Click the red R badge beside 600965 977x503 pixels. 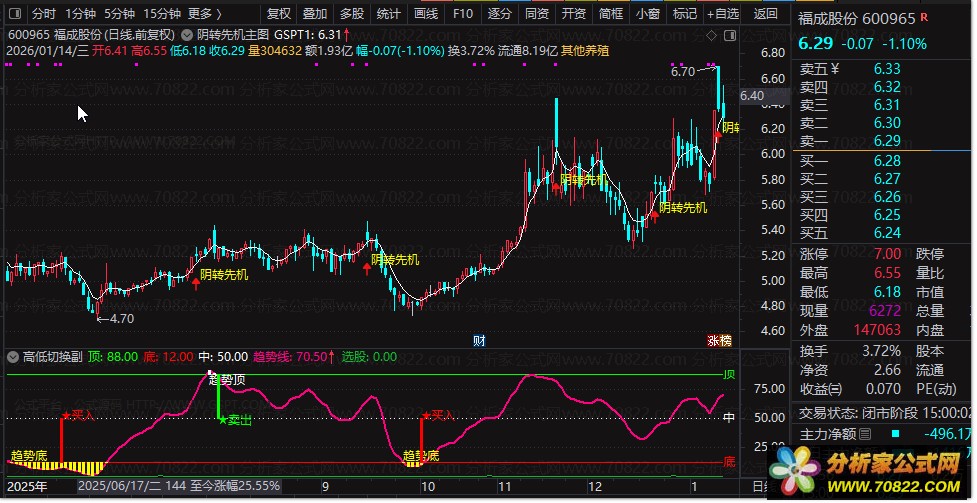point(924,17)
